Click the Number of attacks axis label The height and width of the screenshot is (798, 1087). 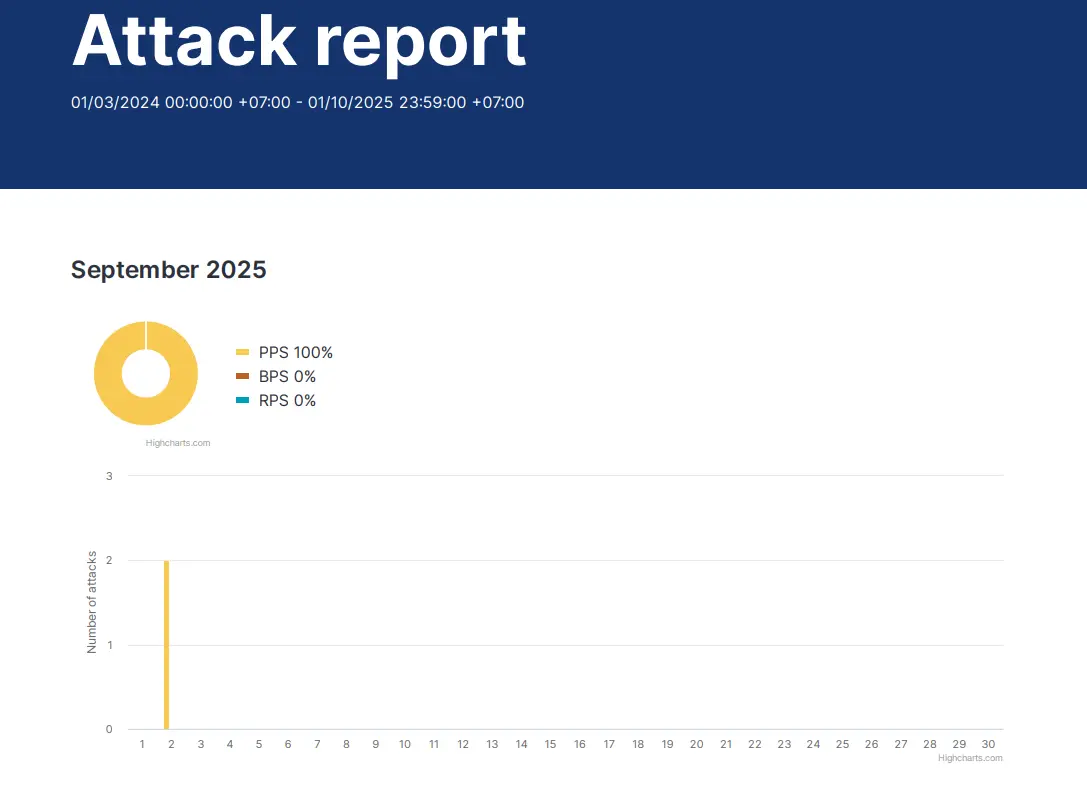pyautogui.click(x=92, y=602)
